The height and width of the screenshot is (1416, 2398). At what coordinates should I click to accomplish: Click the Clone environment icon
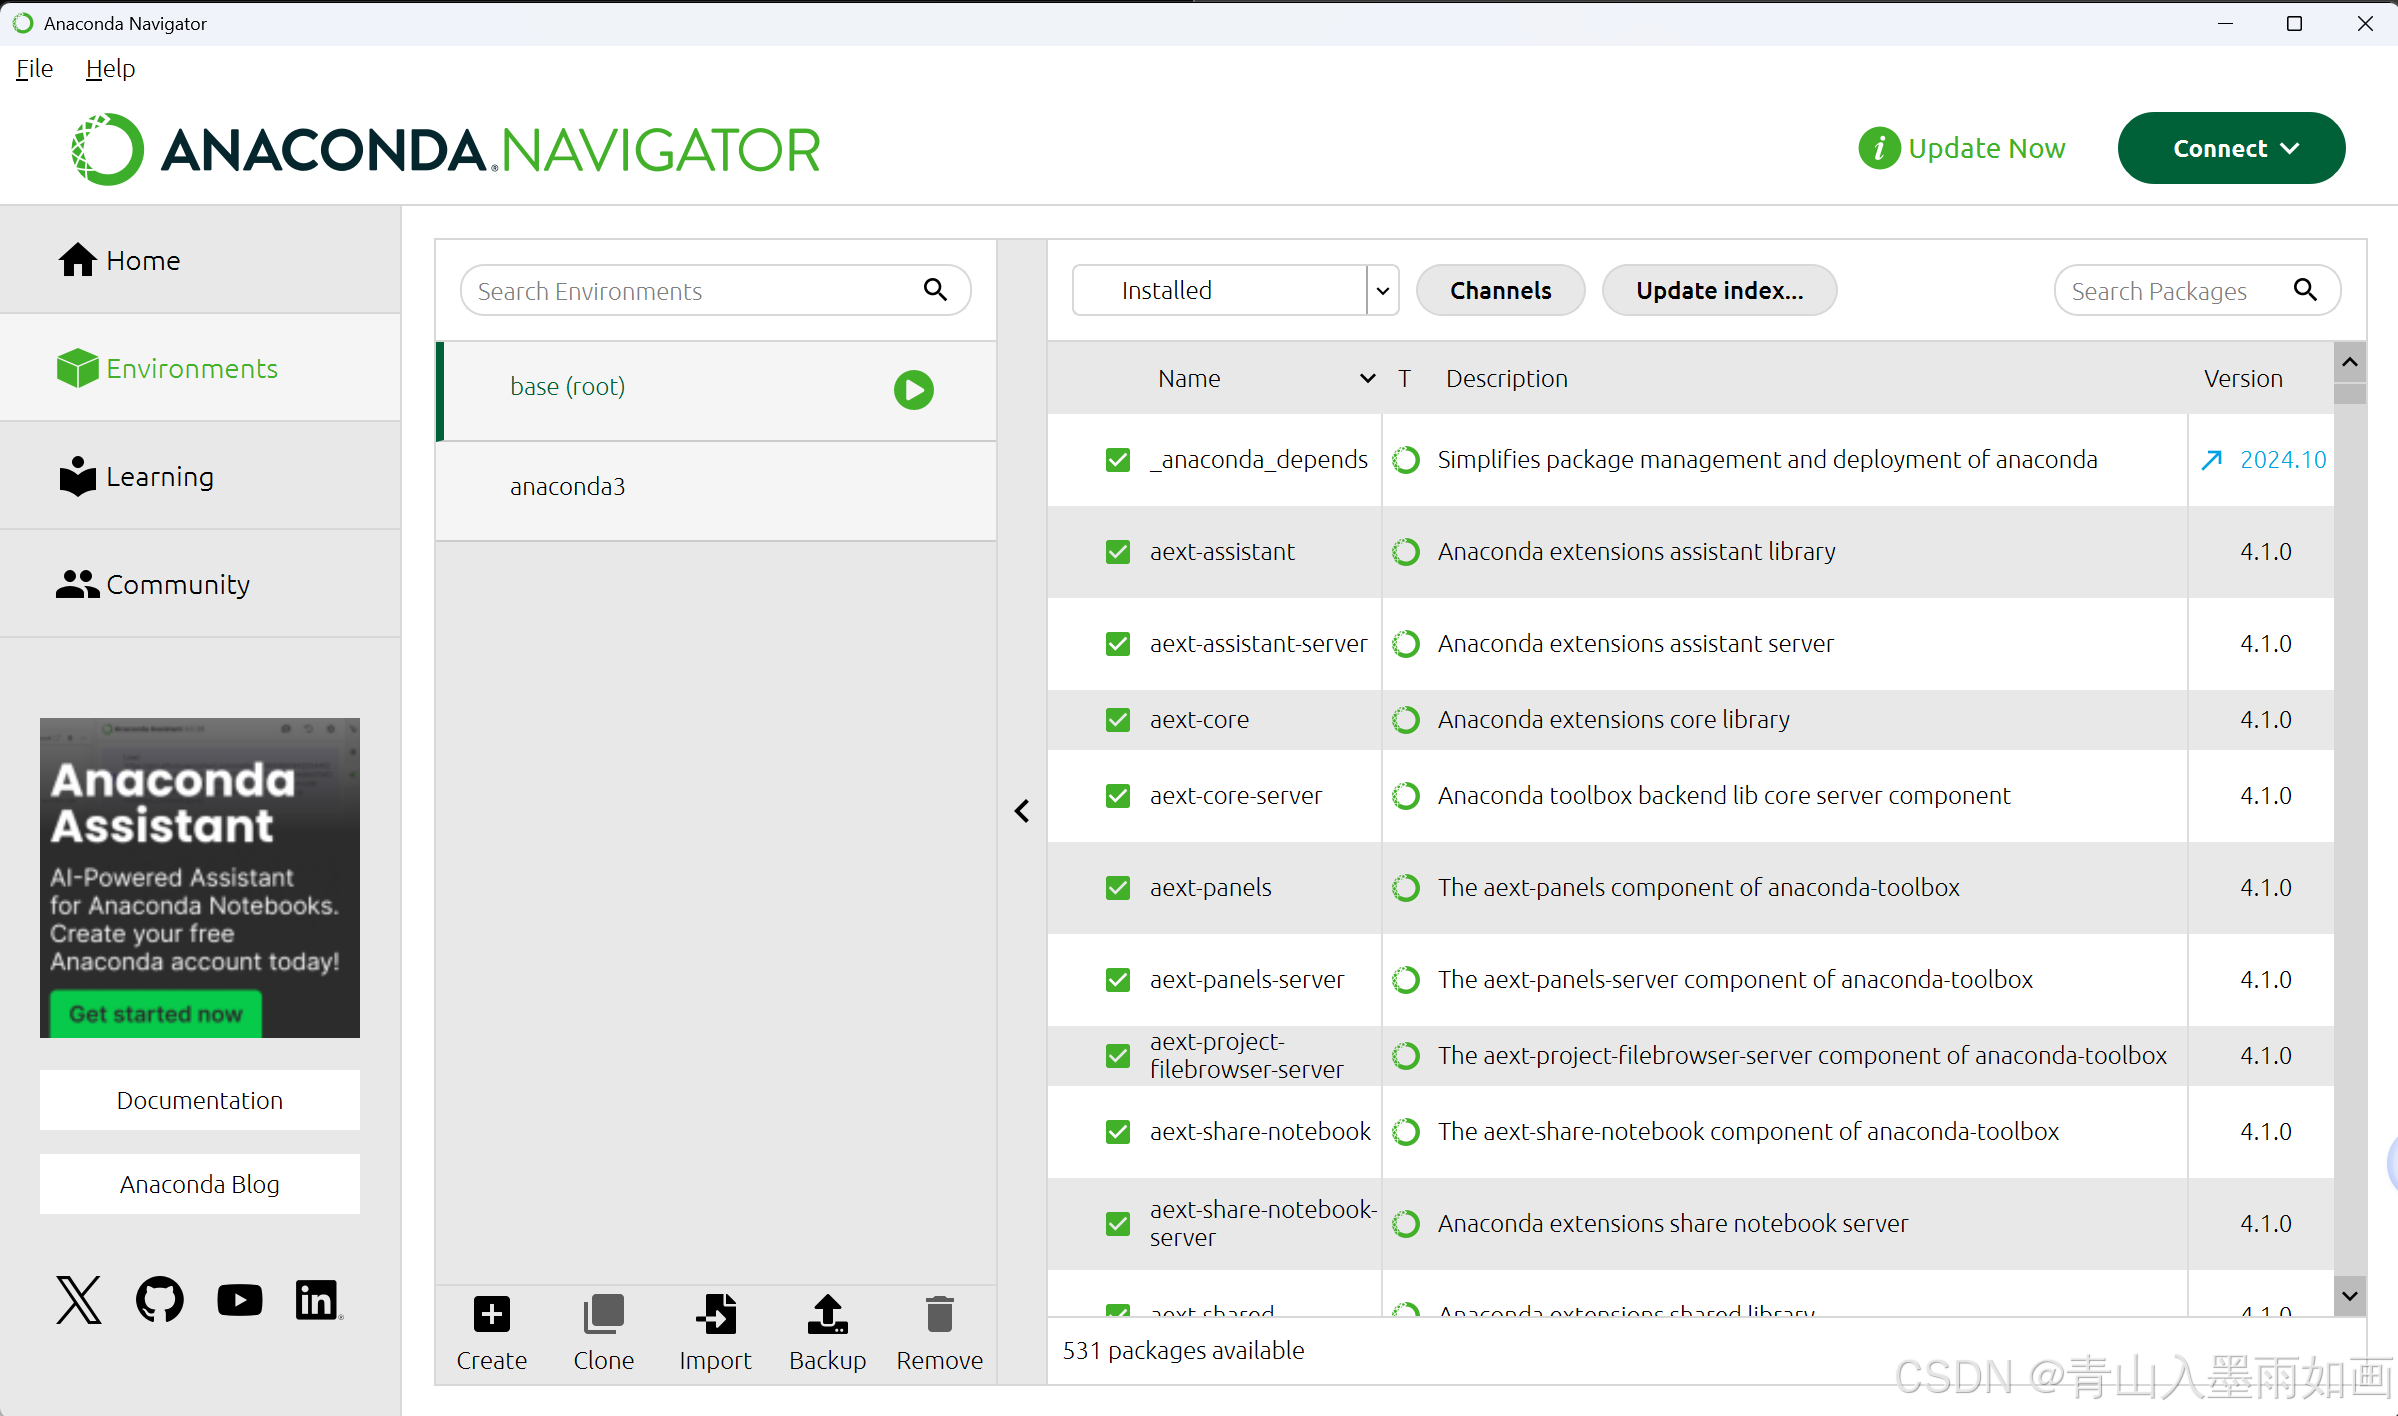tap(603, 1314)
